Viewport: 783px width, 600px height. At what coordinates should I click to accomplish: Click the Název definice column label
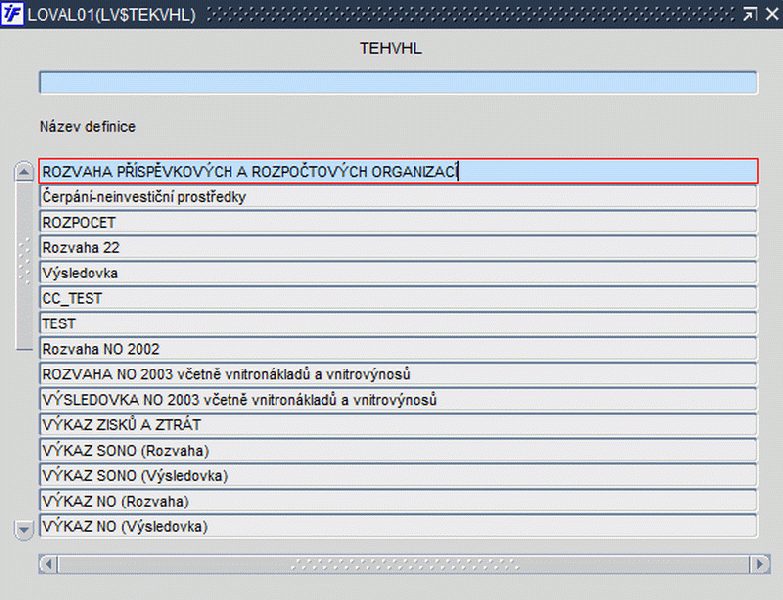coord(88,127)
